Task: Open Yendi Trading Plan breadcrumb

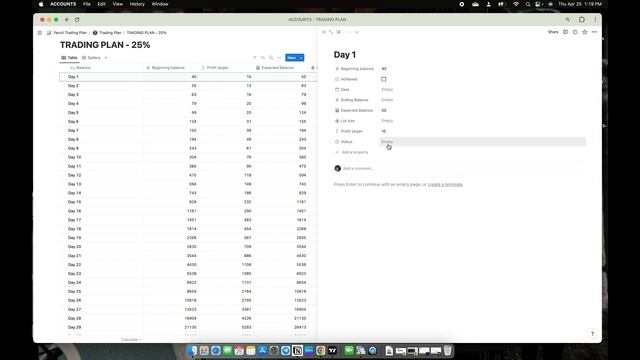Action: tap(67, 33)
